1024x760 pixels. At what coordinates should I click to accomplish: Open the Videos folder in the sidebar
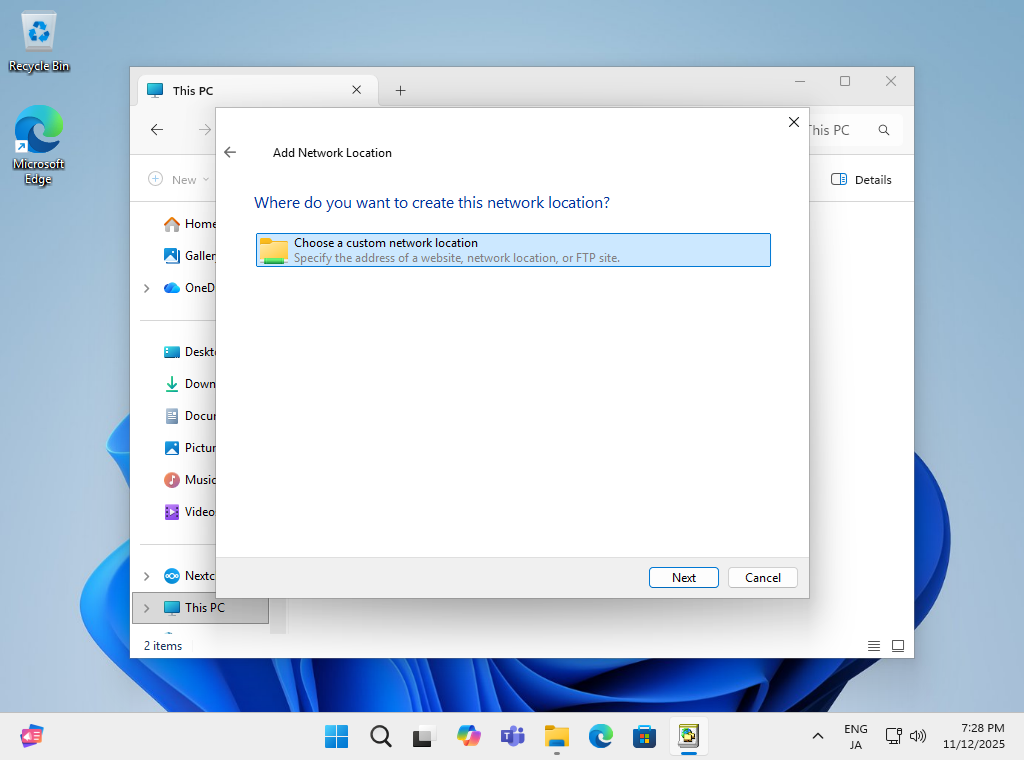click(x=198, y=511)
